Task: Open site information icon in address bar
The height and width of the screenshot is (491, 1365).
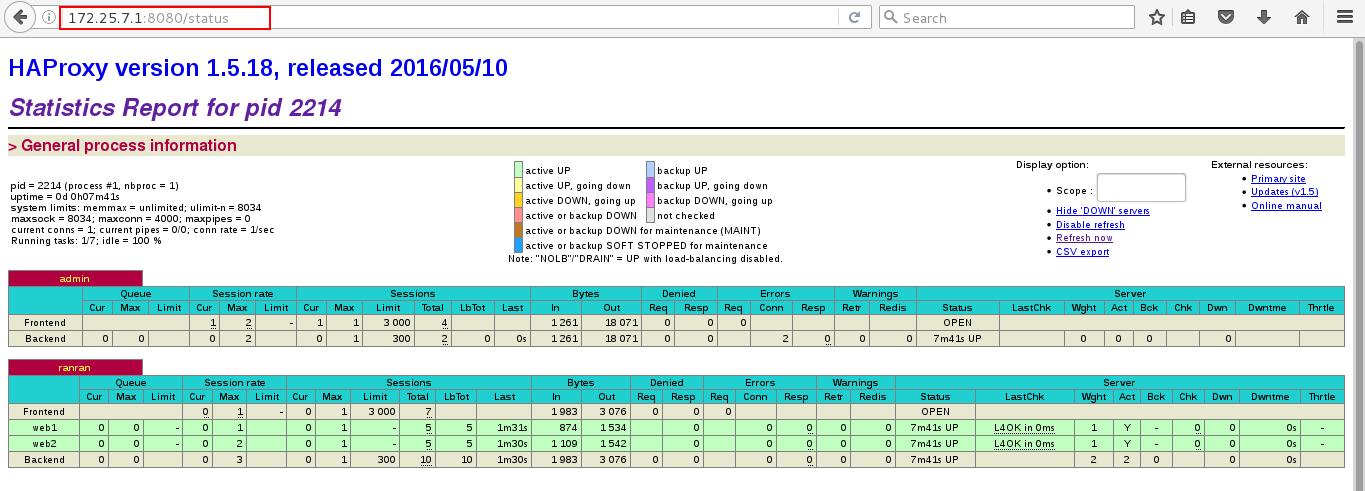Action: coord(47,17)
